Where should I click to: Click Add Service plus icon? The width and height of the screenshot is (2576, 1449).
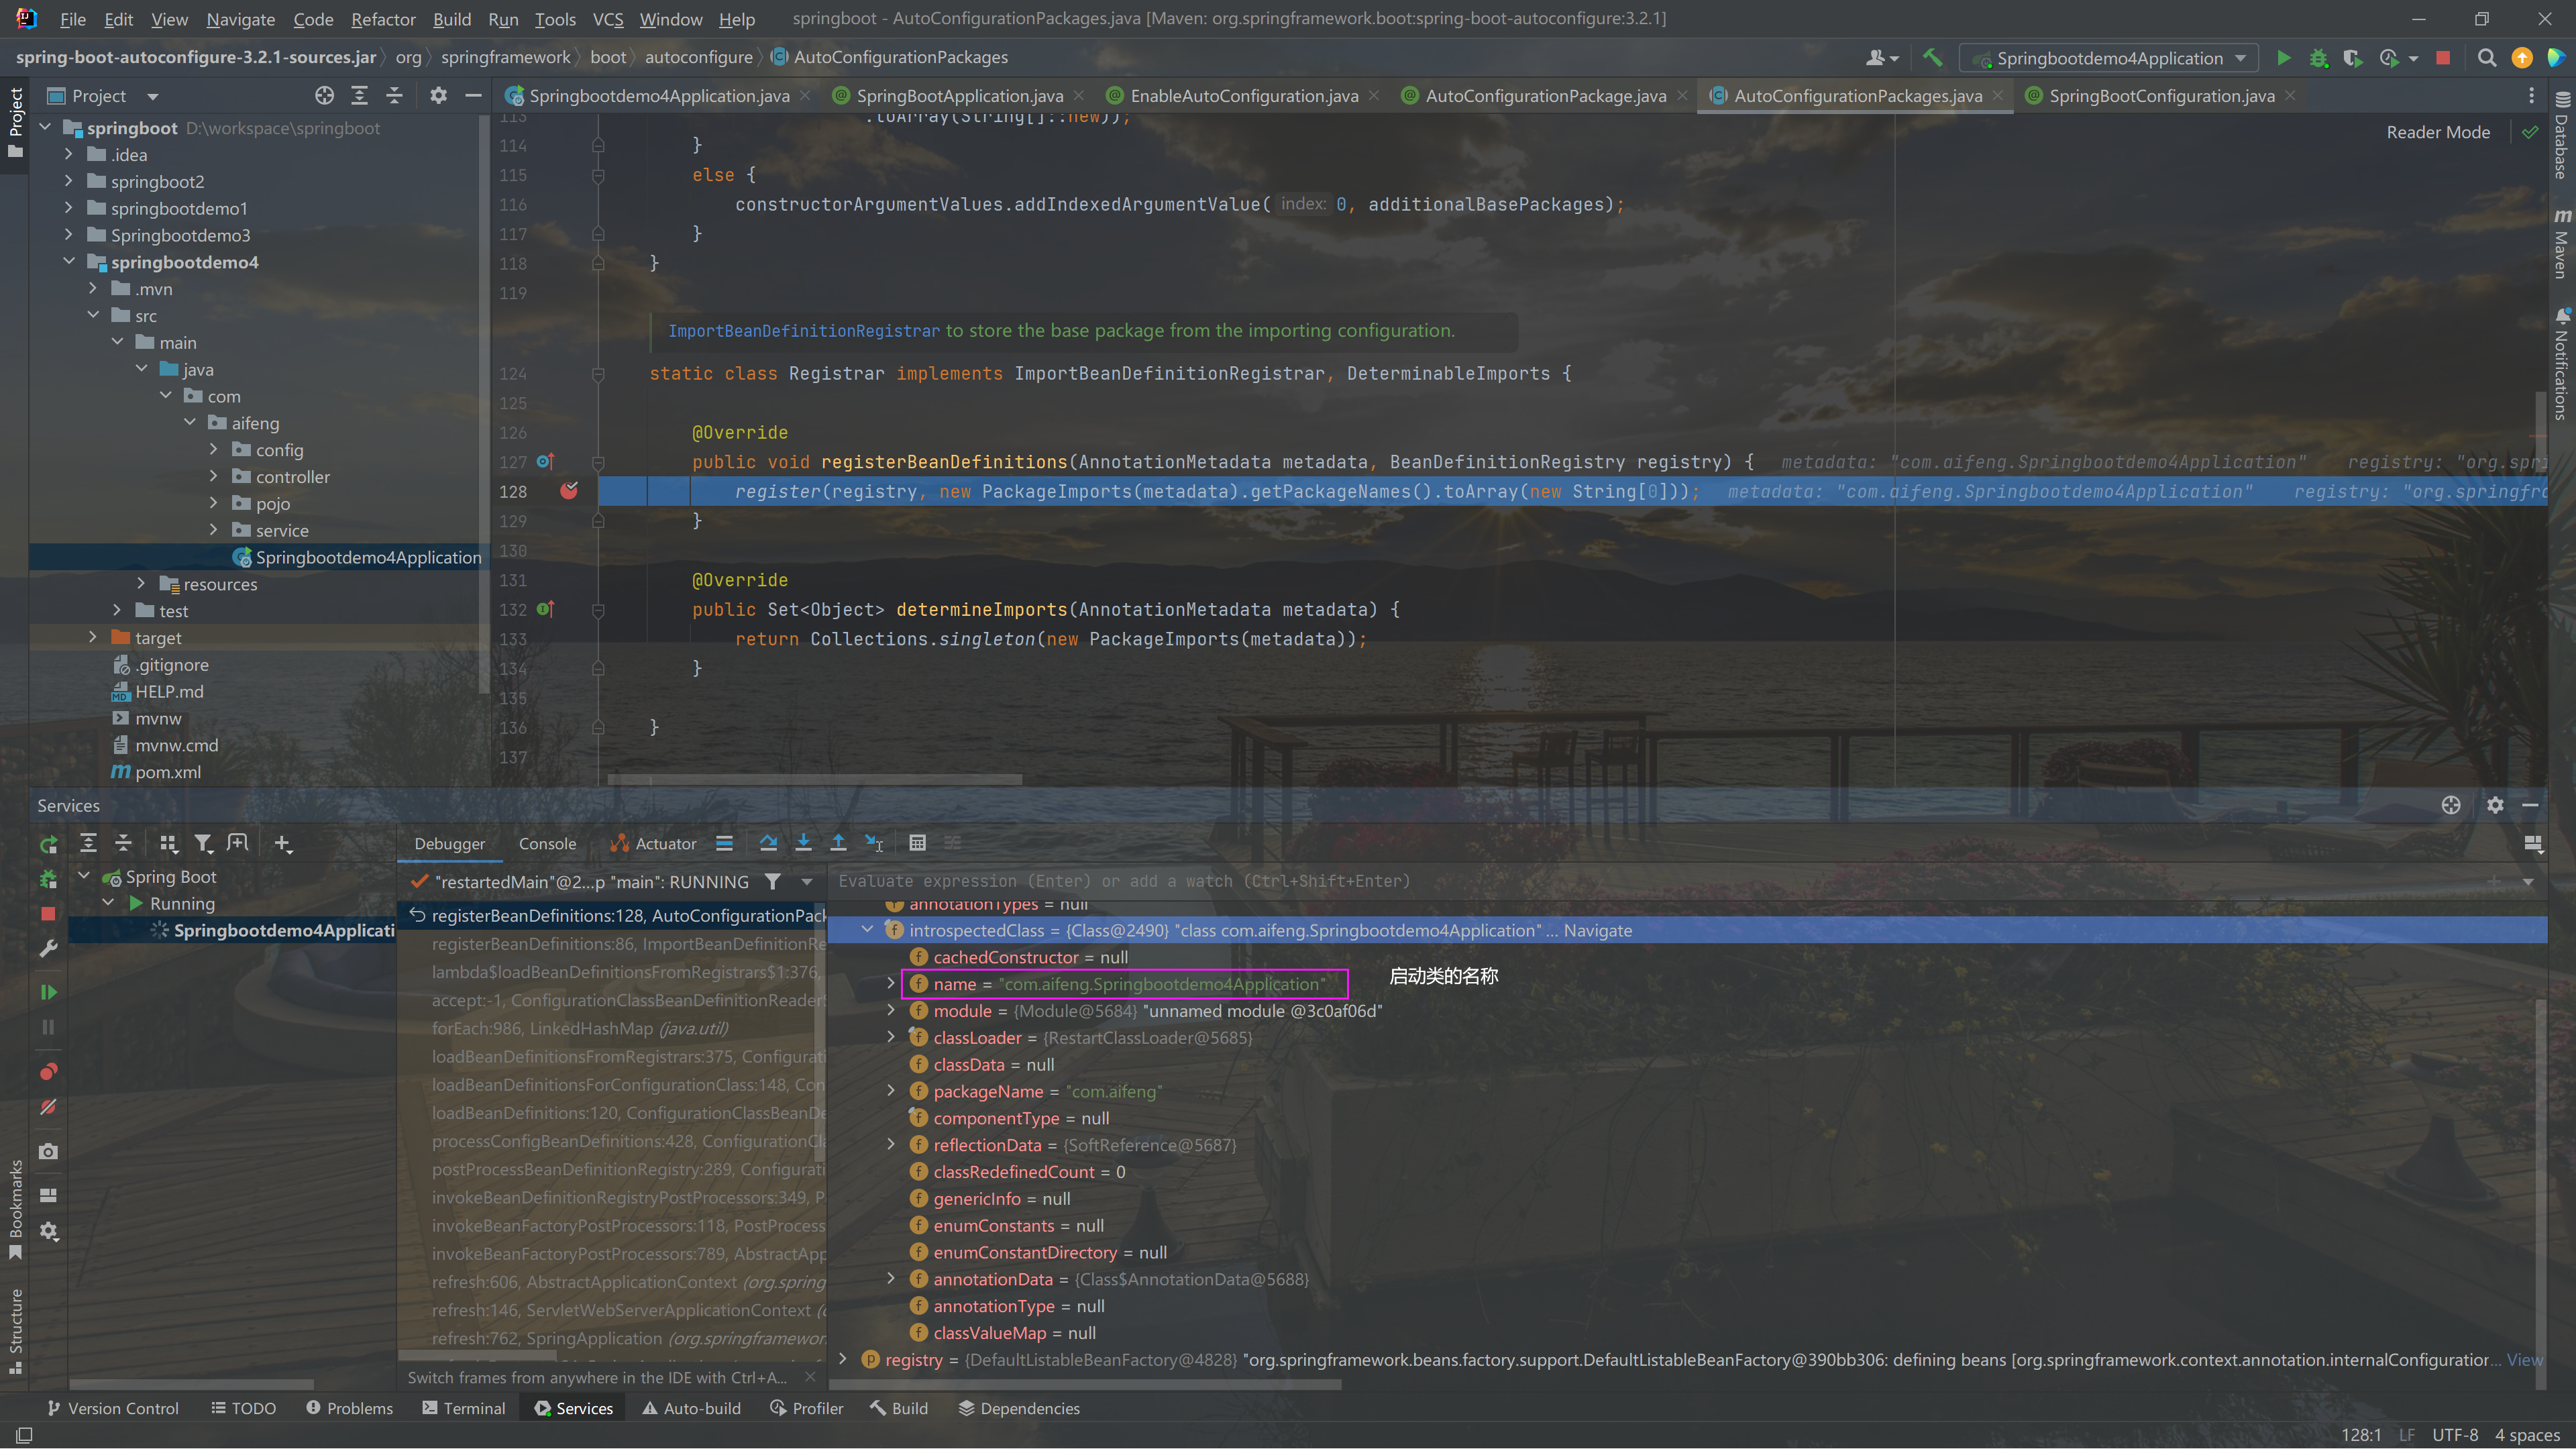pos(283,844)
